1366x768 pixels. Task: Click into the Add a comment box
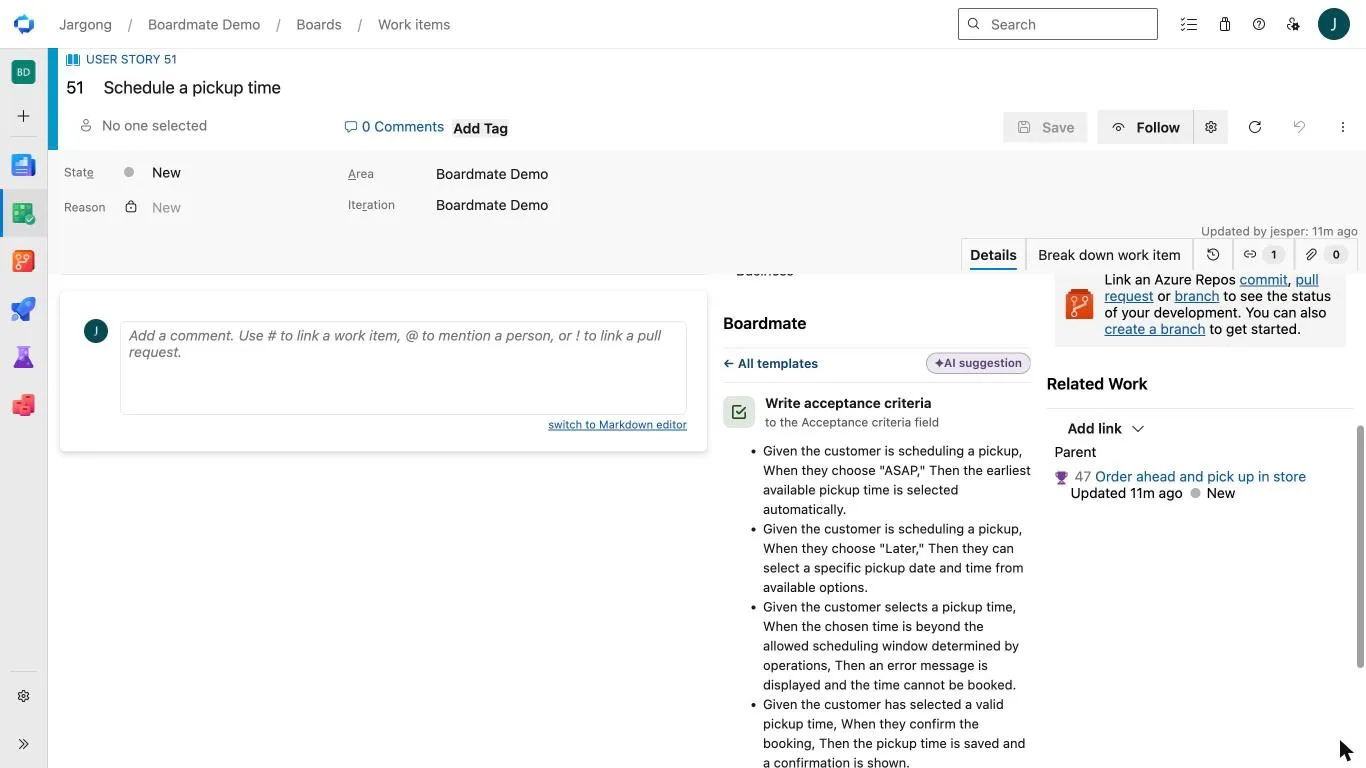[403, 367]
